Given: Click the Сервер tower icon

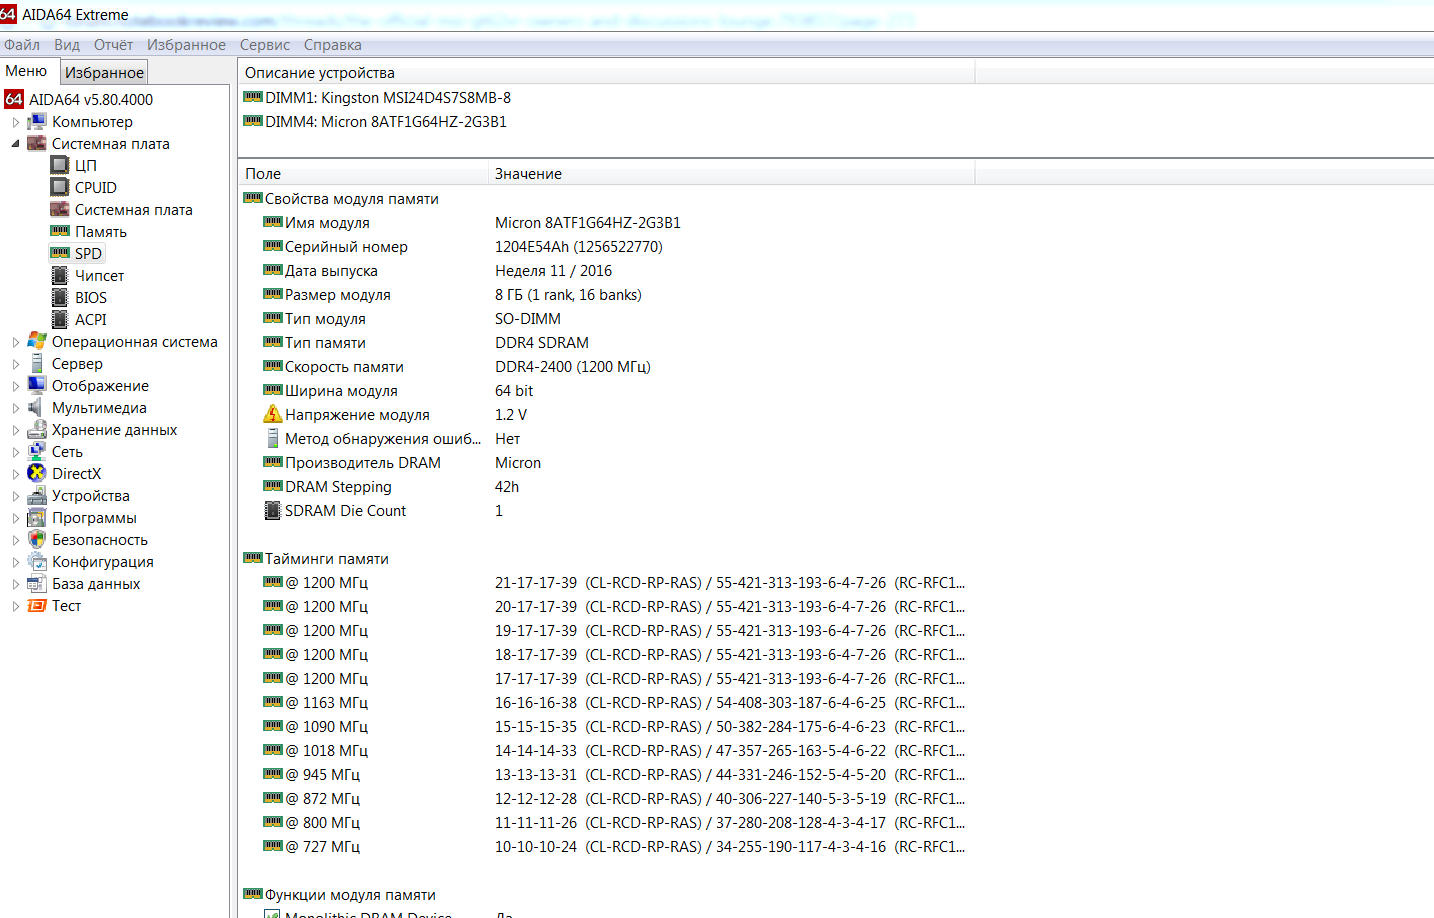Looking at the screenshot, I should 37,363.
